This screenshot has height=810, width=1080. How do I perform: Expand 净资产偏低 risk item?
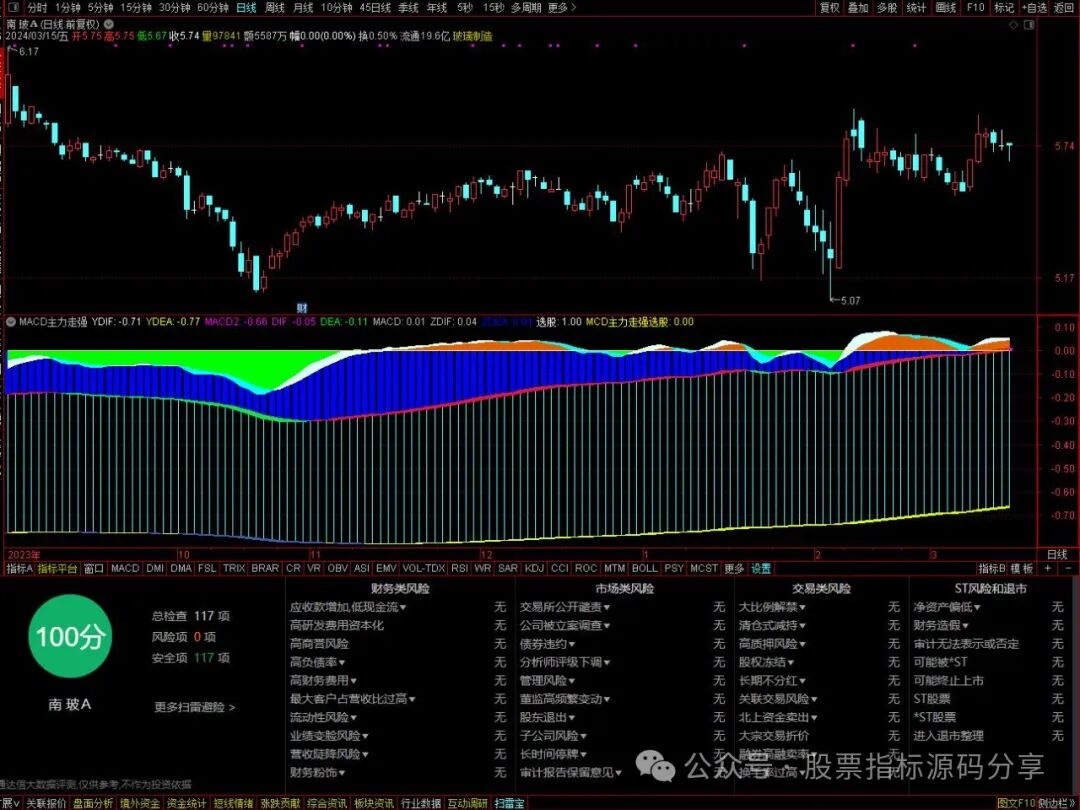[x=947, y=607]
